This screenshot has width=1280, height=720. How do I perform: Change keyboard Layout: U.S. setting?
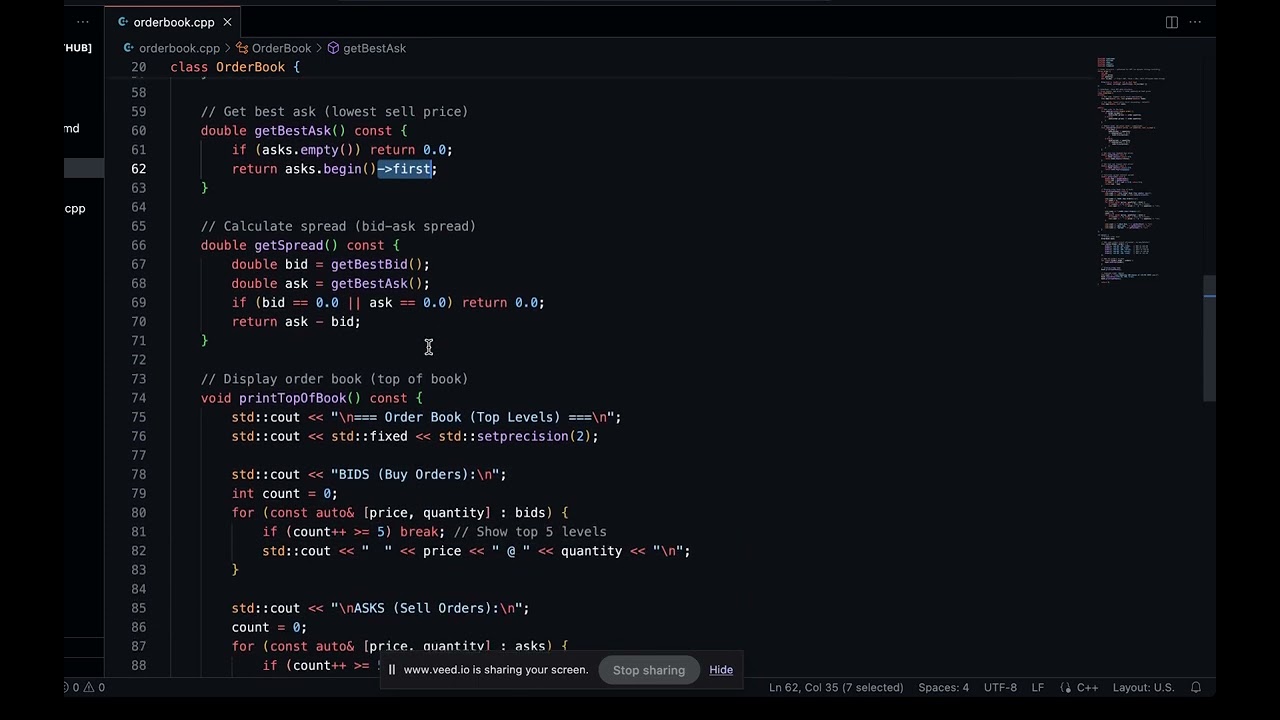click(x=1144, y=687)
